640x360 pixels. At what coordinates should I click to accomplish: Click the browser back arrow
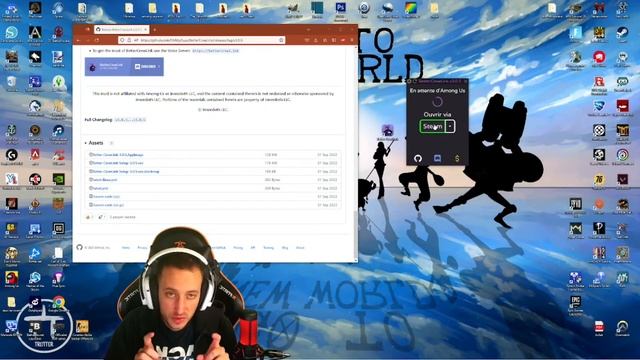78,40
